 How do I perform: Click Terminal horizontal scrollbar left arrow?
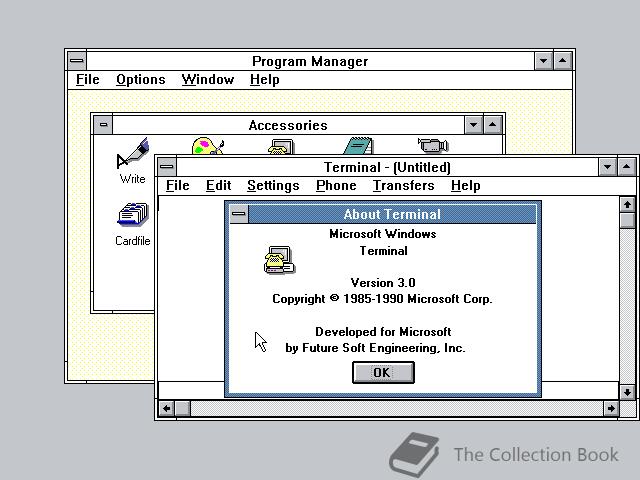coord(167,409)
